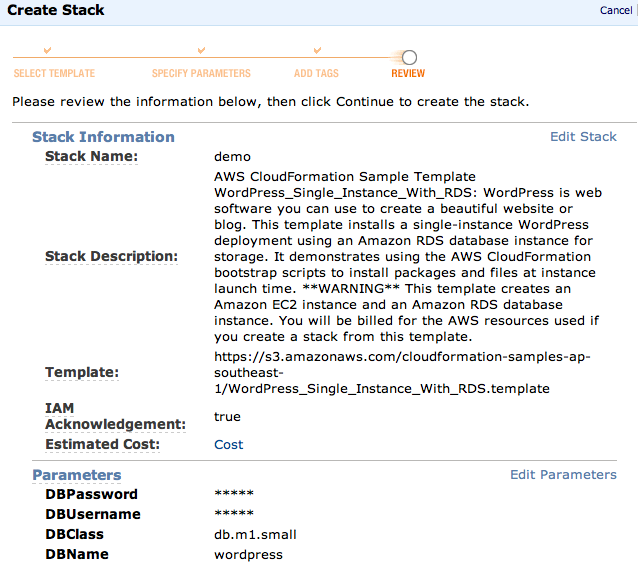Click the stack description paragraph
638x569 pixels.
pos(408,256)
